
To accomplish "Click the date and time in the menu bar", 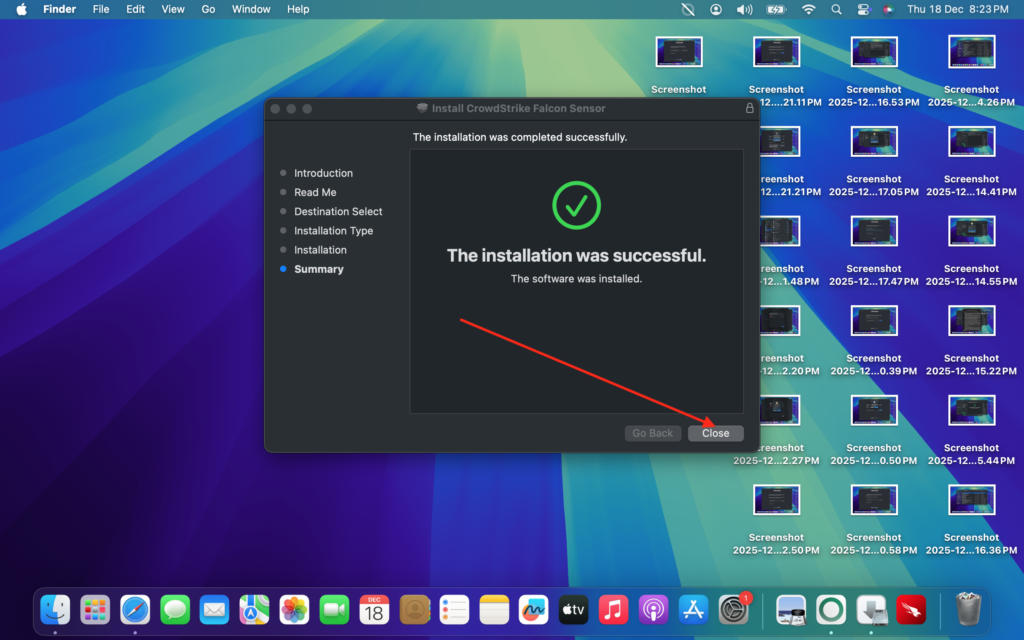I will tap(957, 9).
